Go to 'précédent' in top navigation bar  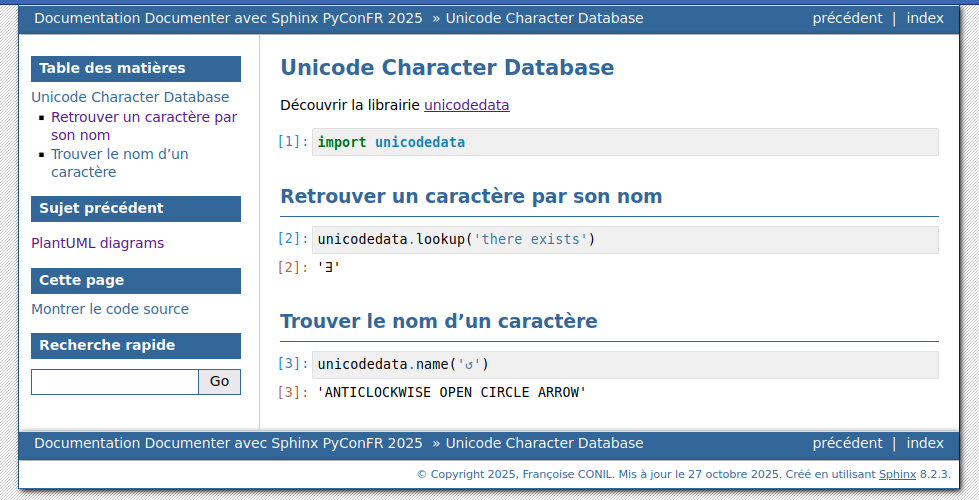click(847, 18)
